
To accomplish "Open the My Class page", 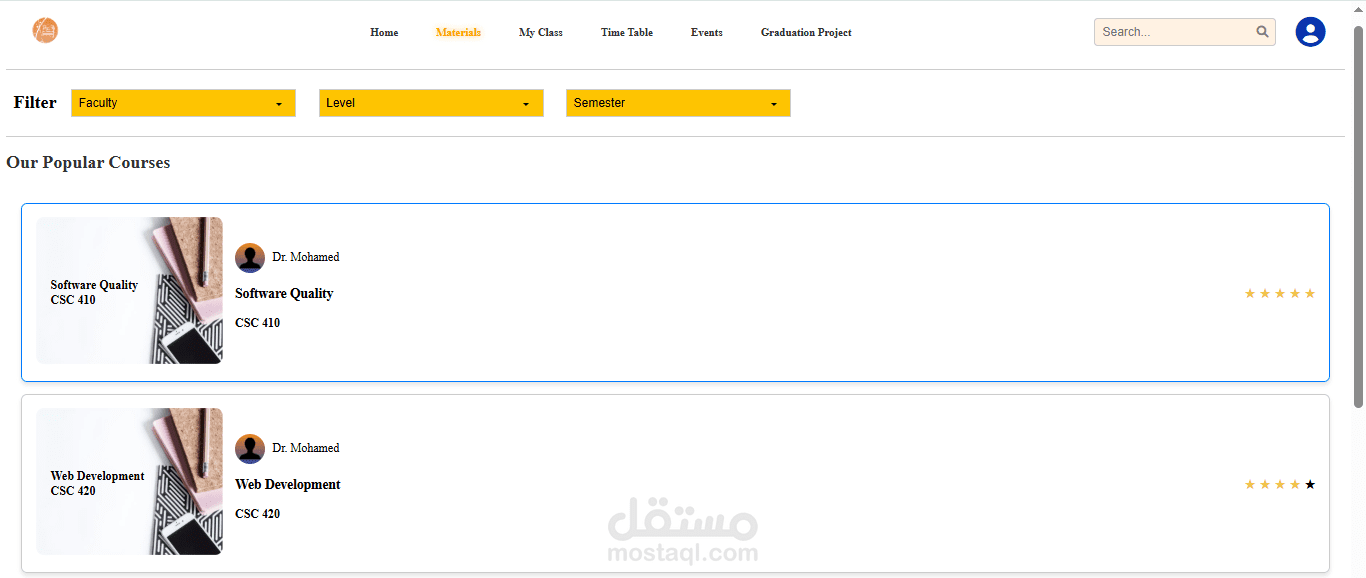I will [x=541, y=33].
